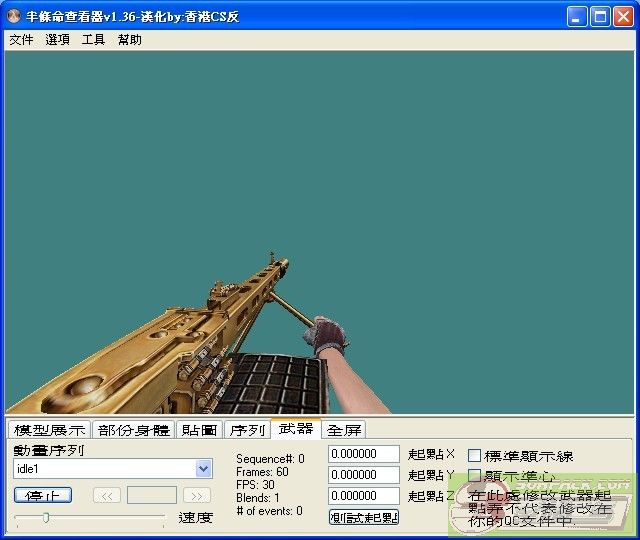Open the 幫助 menu
The image size is (640, 540).
coord(130,40)
